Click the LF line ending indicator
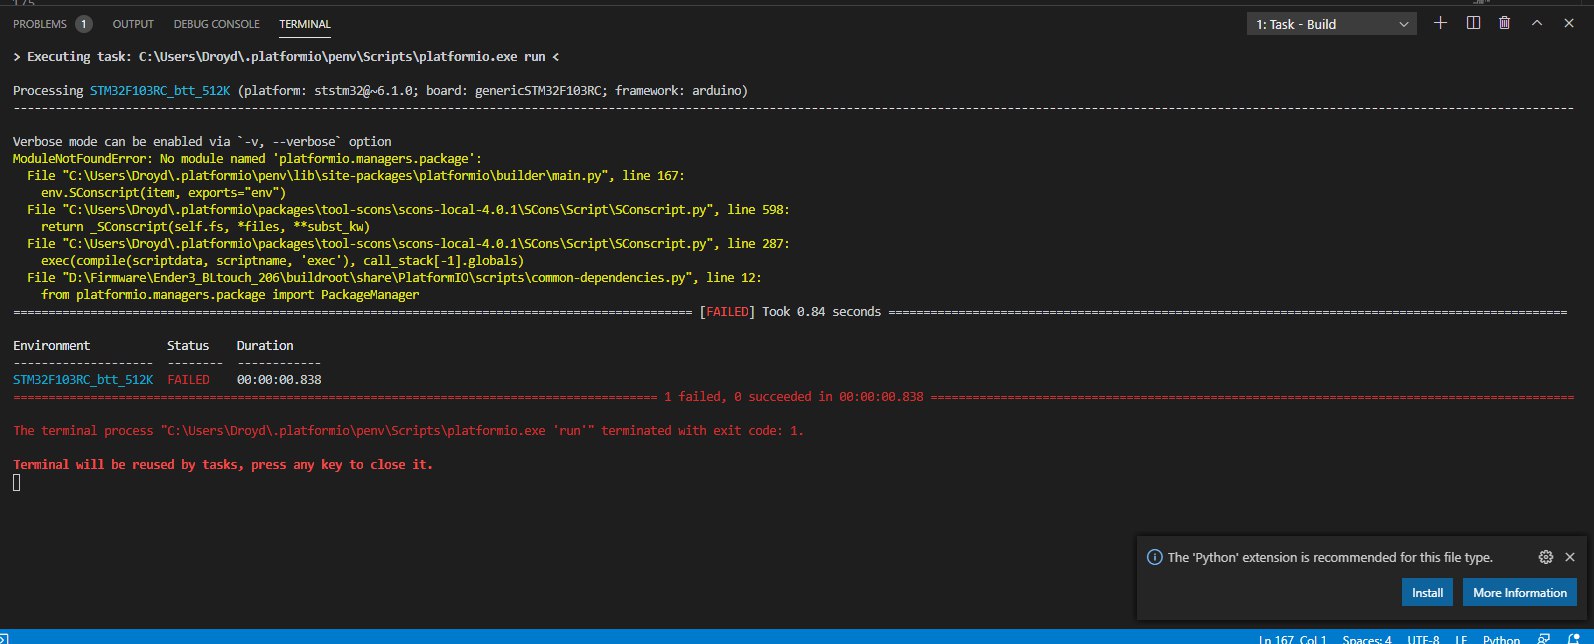Image resolution: width=1594 pixels, height=644 pixels. tap(1461, 638)
